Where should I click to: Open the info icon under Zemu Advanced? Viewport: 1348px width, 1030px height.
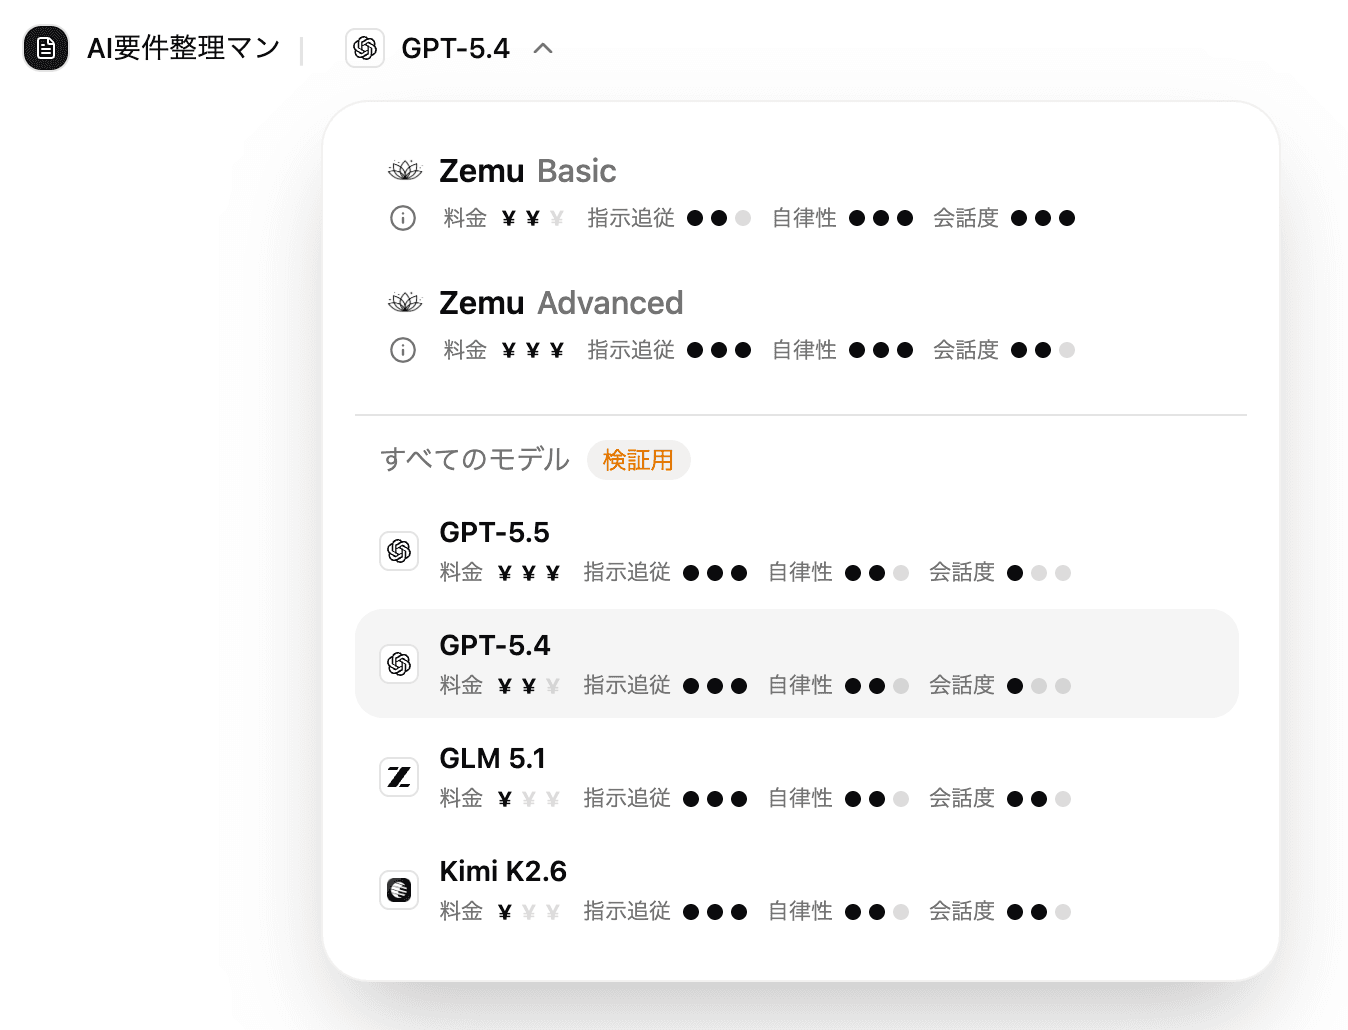click(403, 350)
